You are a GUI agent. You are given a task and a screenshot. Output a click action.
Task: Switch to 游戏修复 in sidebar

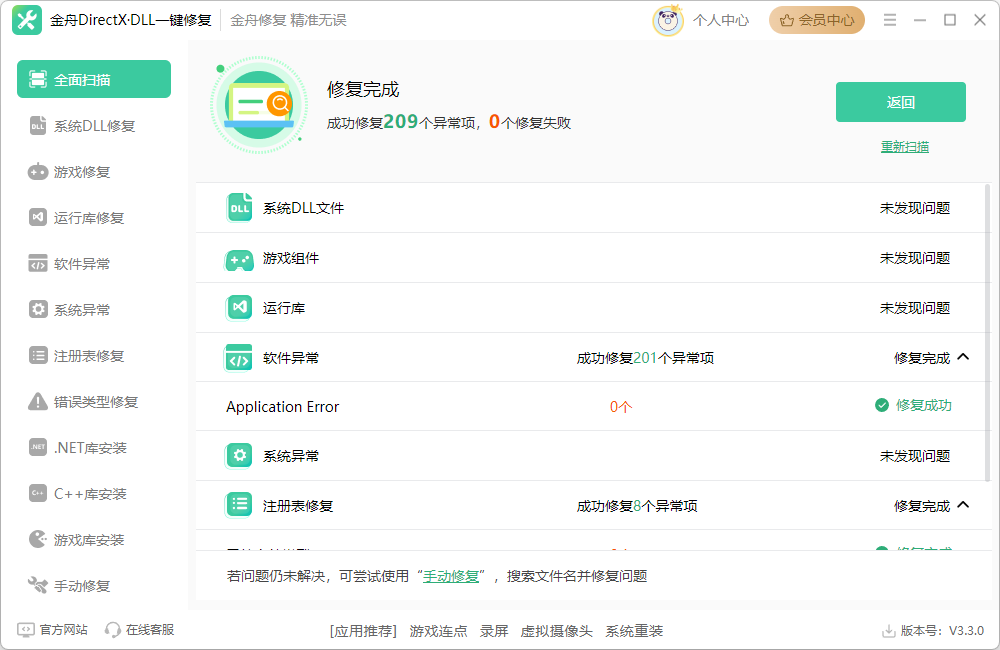pos(82,172)
